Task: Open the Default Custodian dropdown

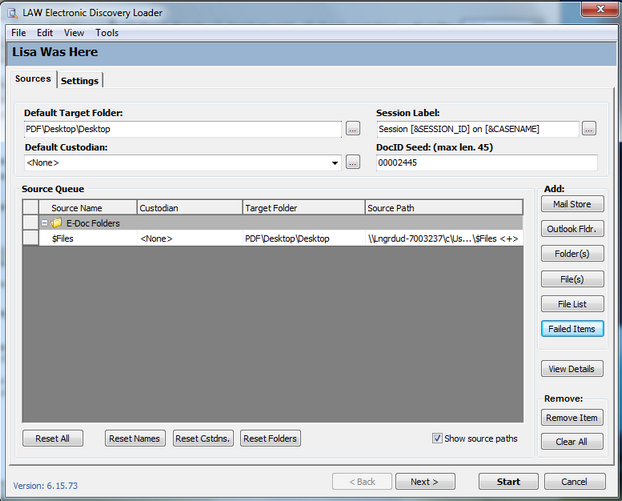Action: coord(335,163)
